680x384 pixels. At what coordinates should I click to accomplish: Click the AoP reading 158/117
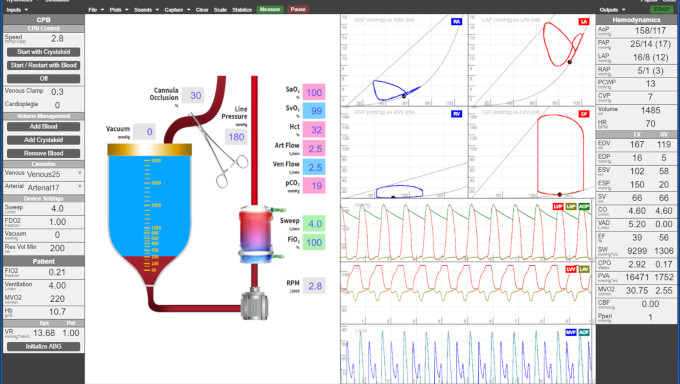650,30
